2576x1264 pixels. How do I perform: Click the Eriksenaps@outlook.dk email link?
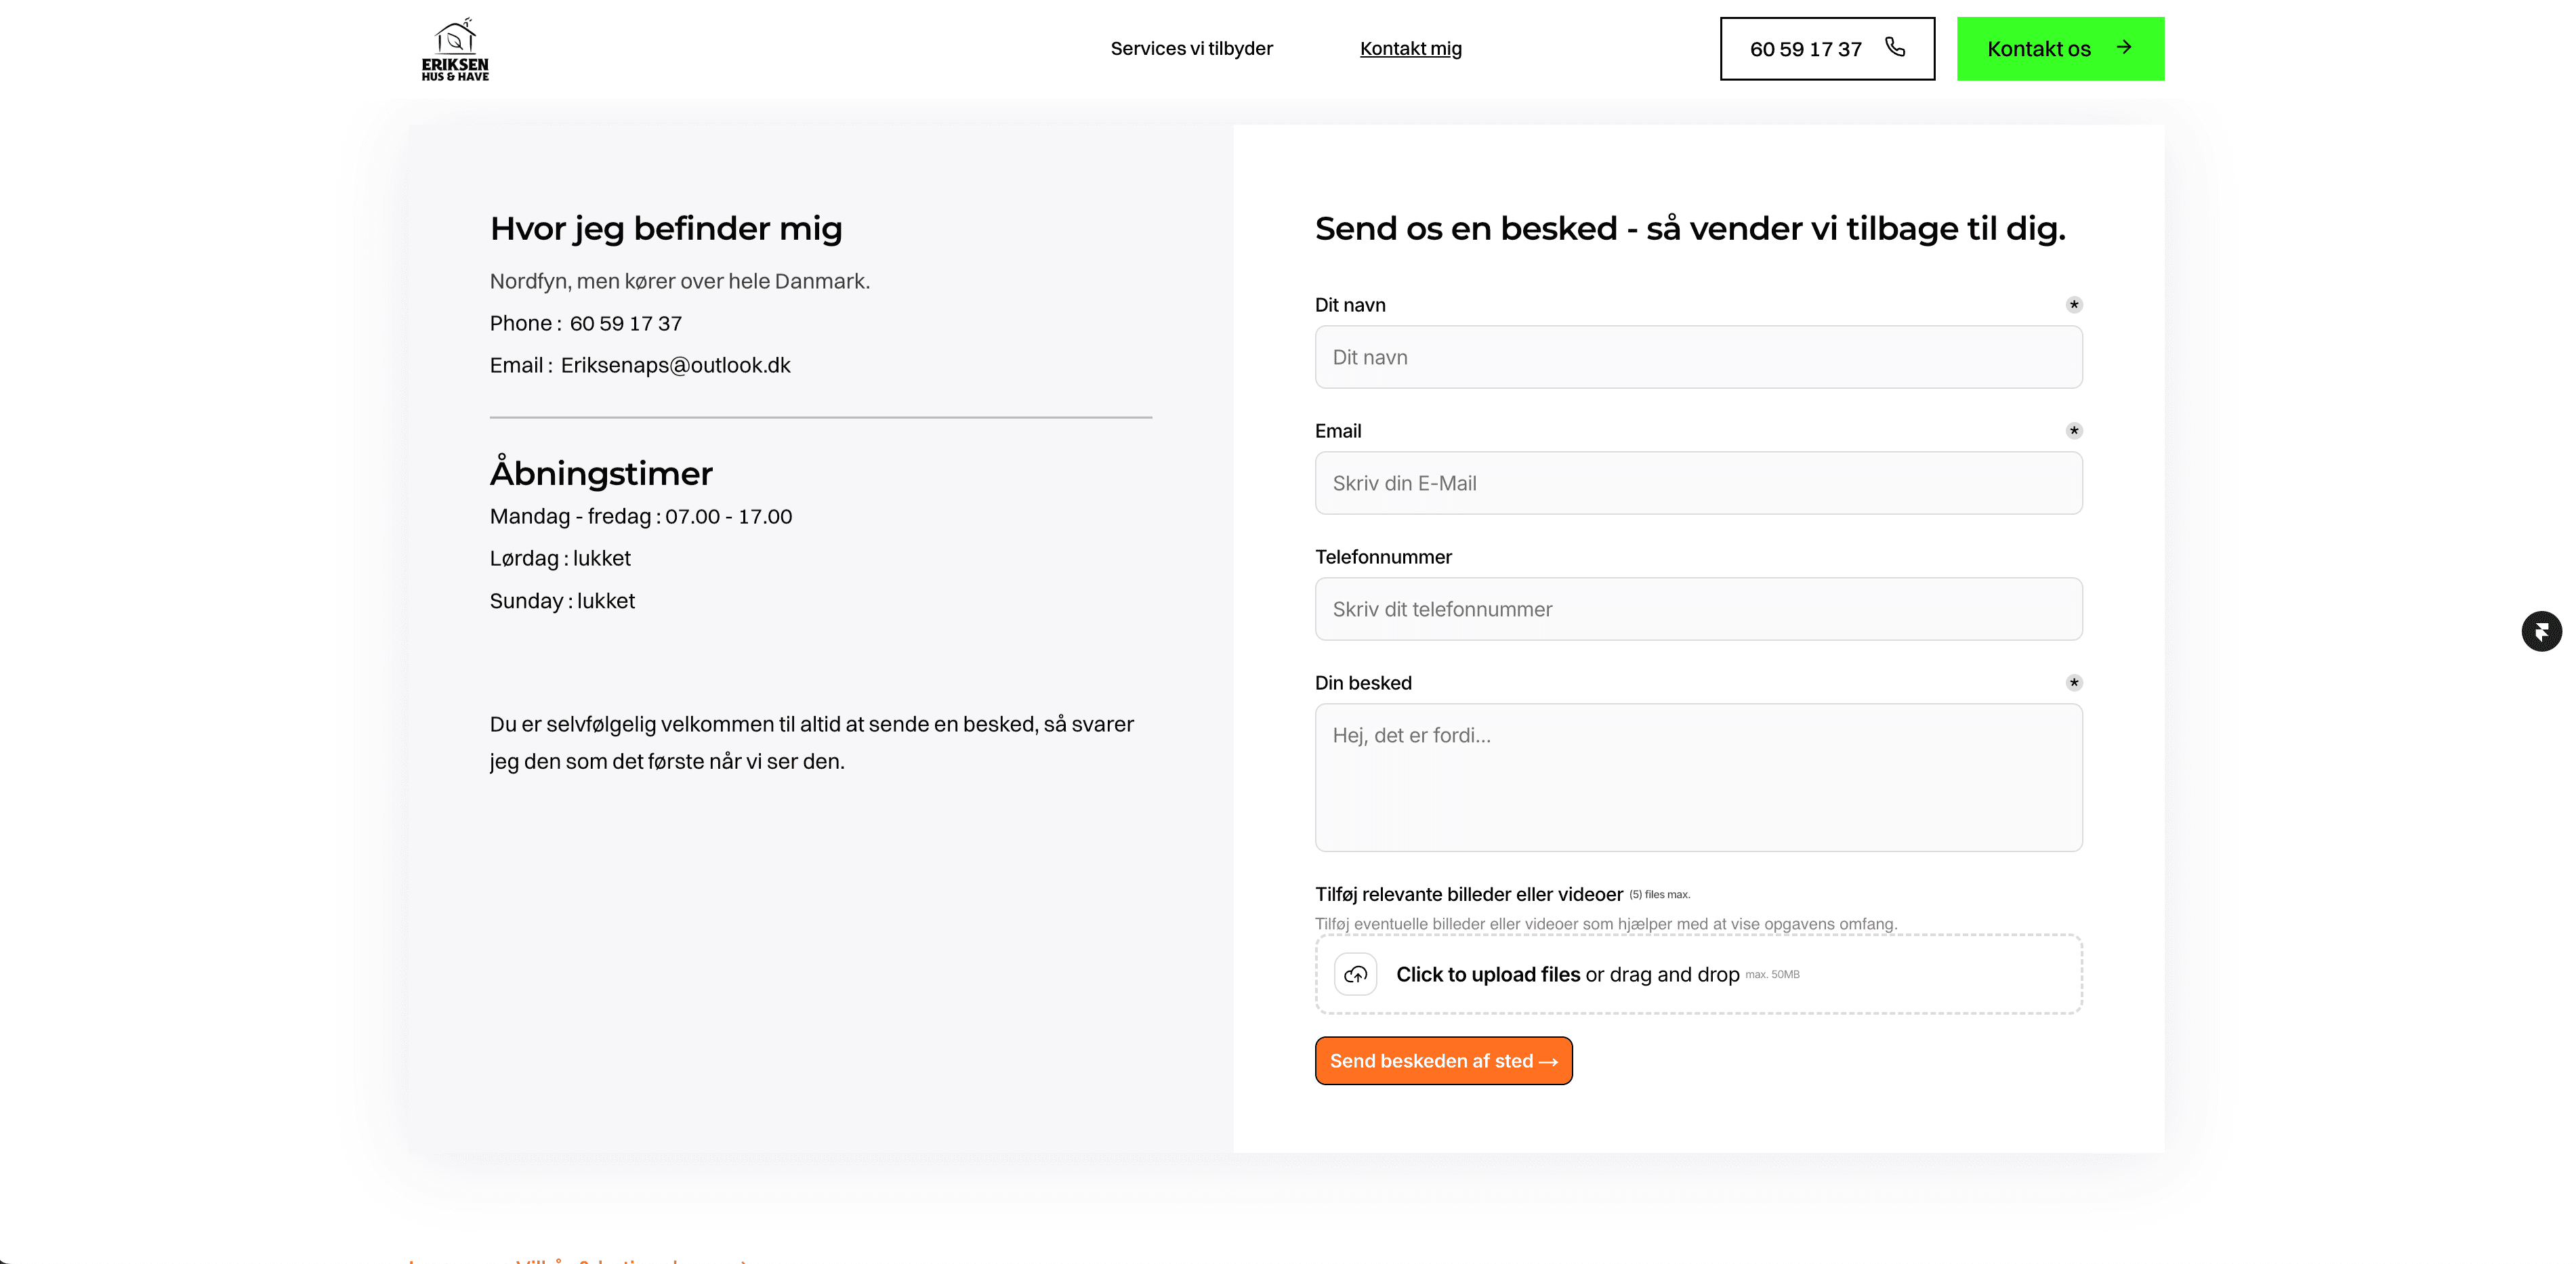(x=675, y=365)
